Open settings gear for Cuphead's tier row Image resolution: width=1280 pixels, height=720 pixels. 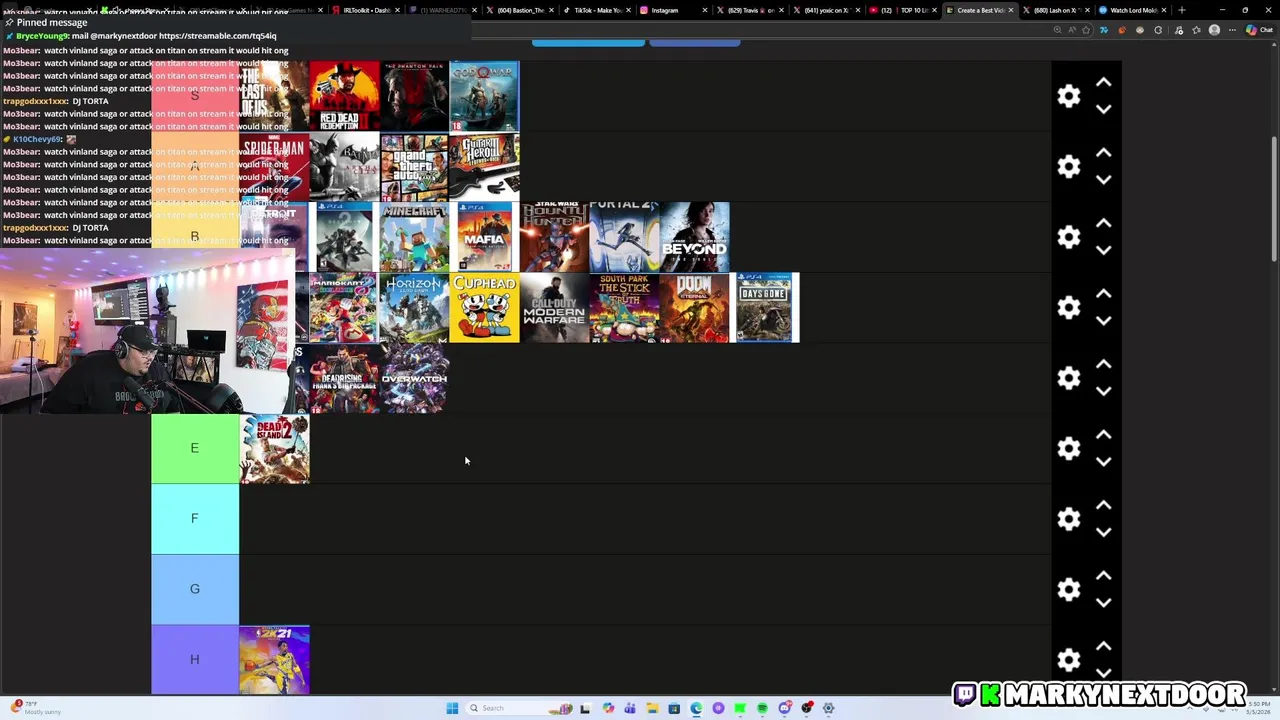[x=1069, y=307]
